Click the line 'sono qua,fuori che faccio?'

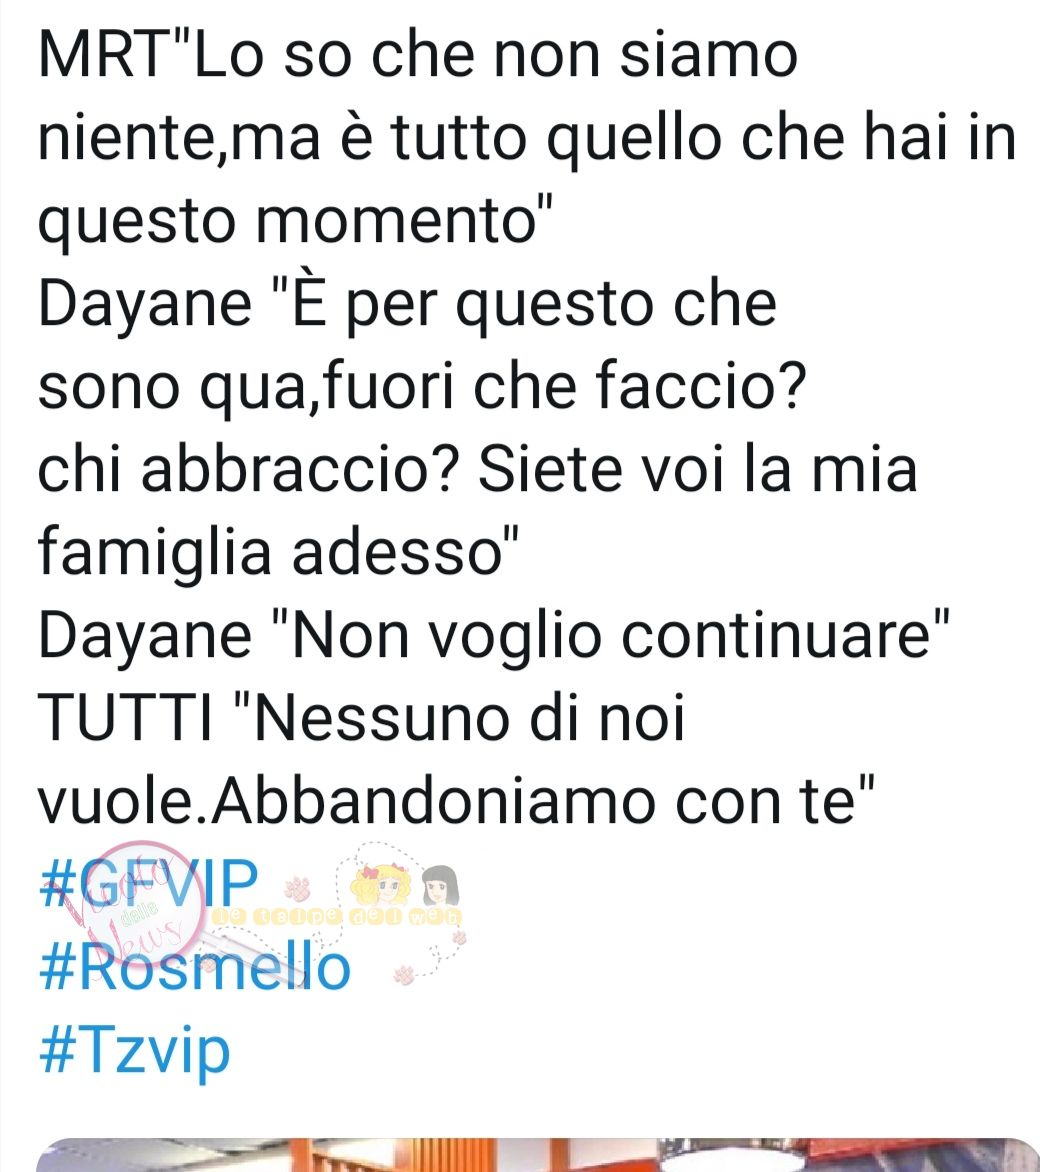click(422, 387)
